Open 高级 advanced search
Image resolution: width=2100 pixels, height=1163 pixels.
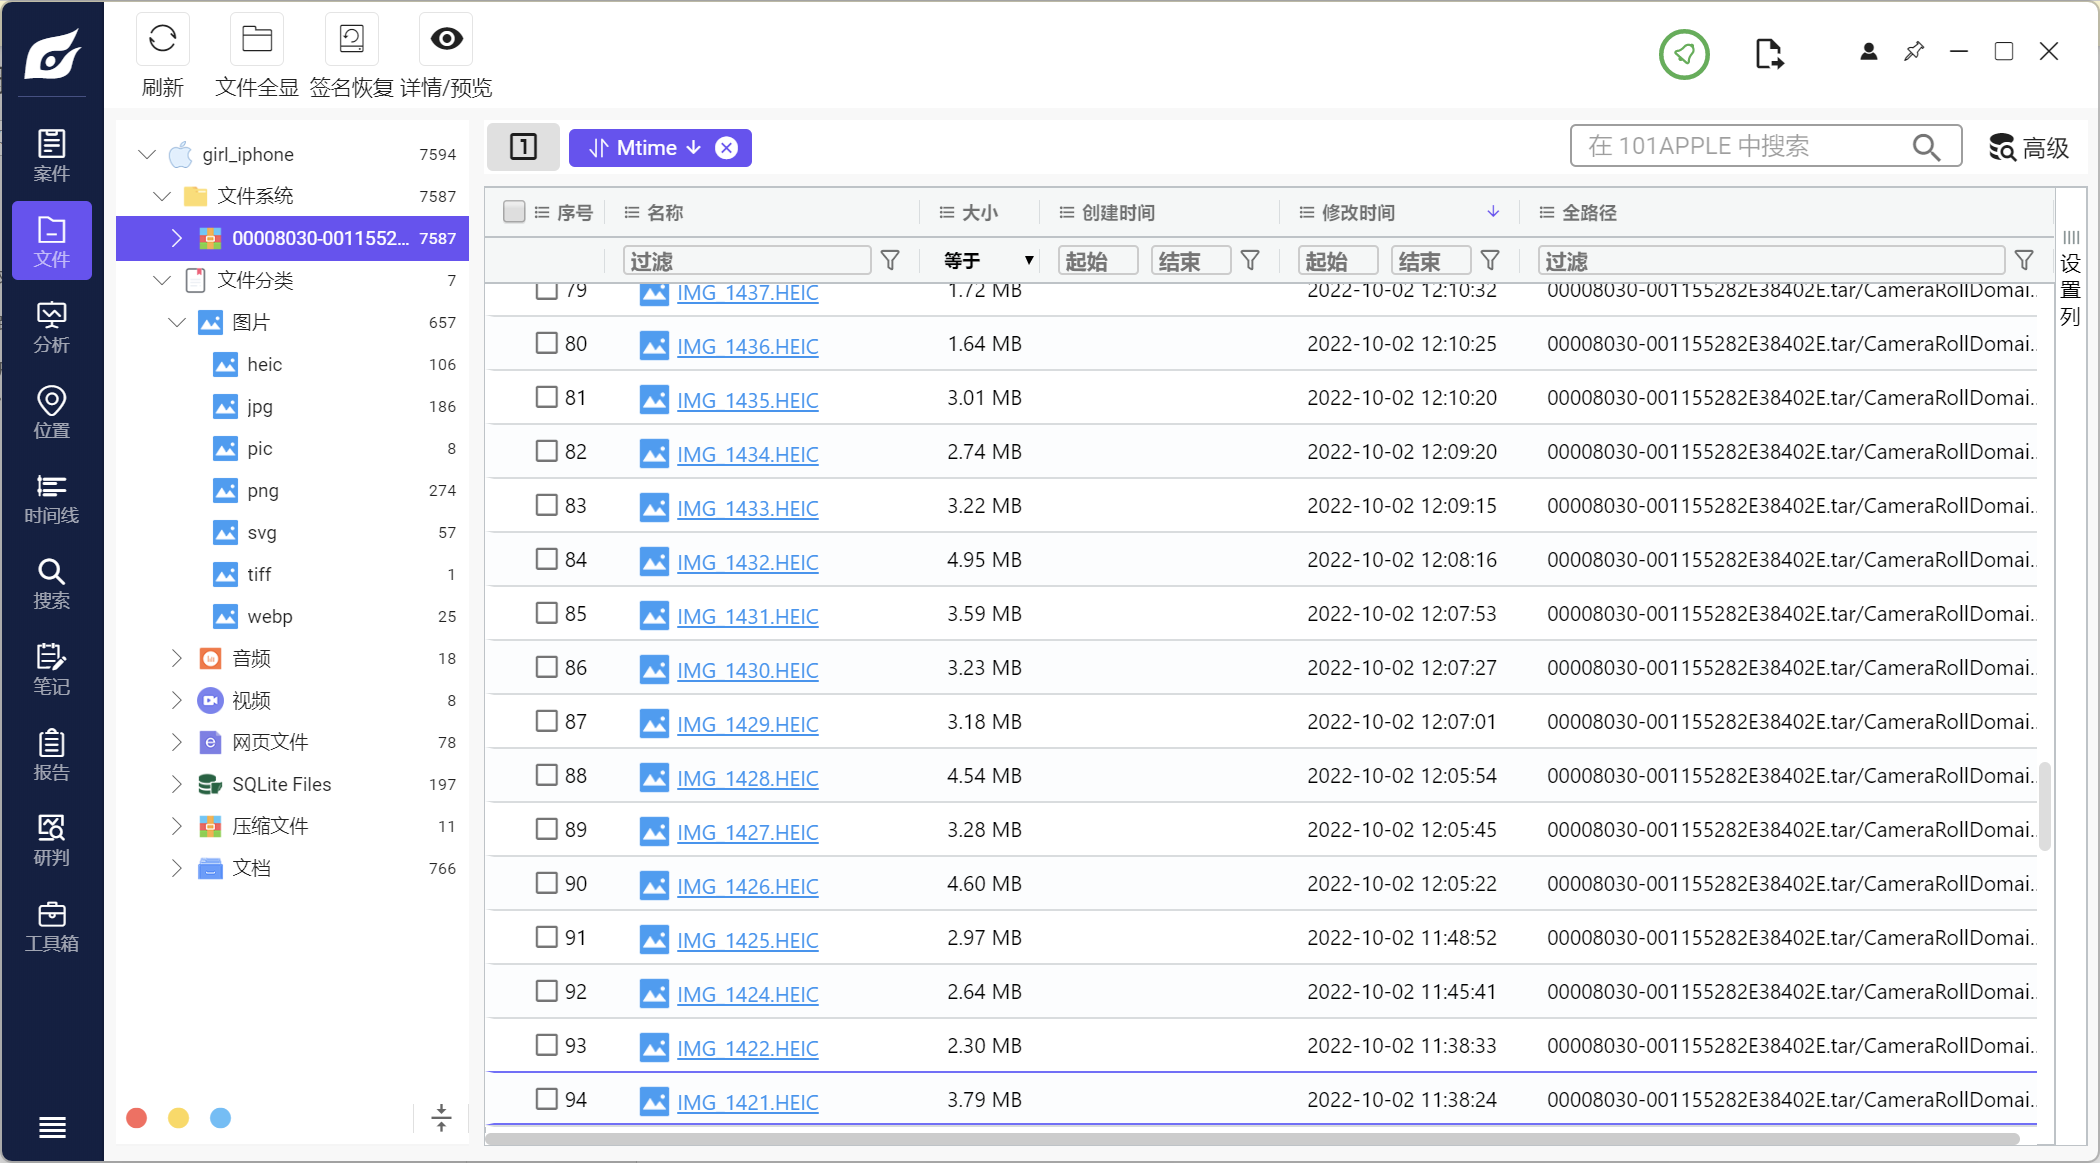click(2028, 147)
